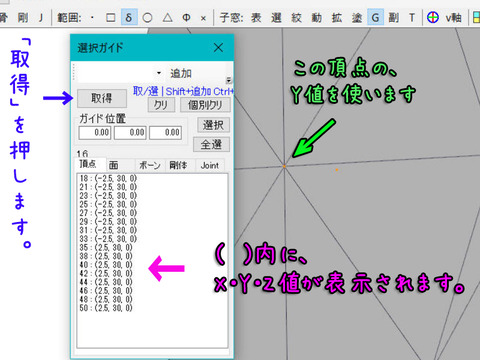Viewport: 480px width, 360px height.
Task: Click the クリ clear button
Action: pos(161,105)
